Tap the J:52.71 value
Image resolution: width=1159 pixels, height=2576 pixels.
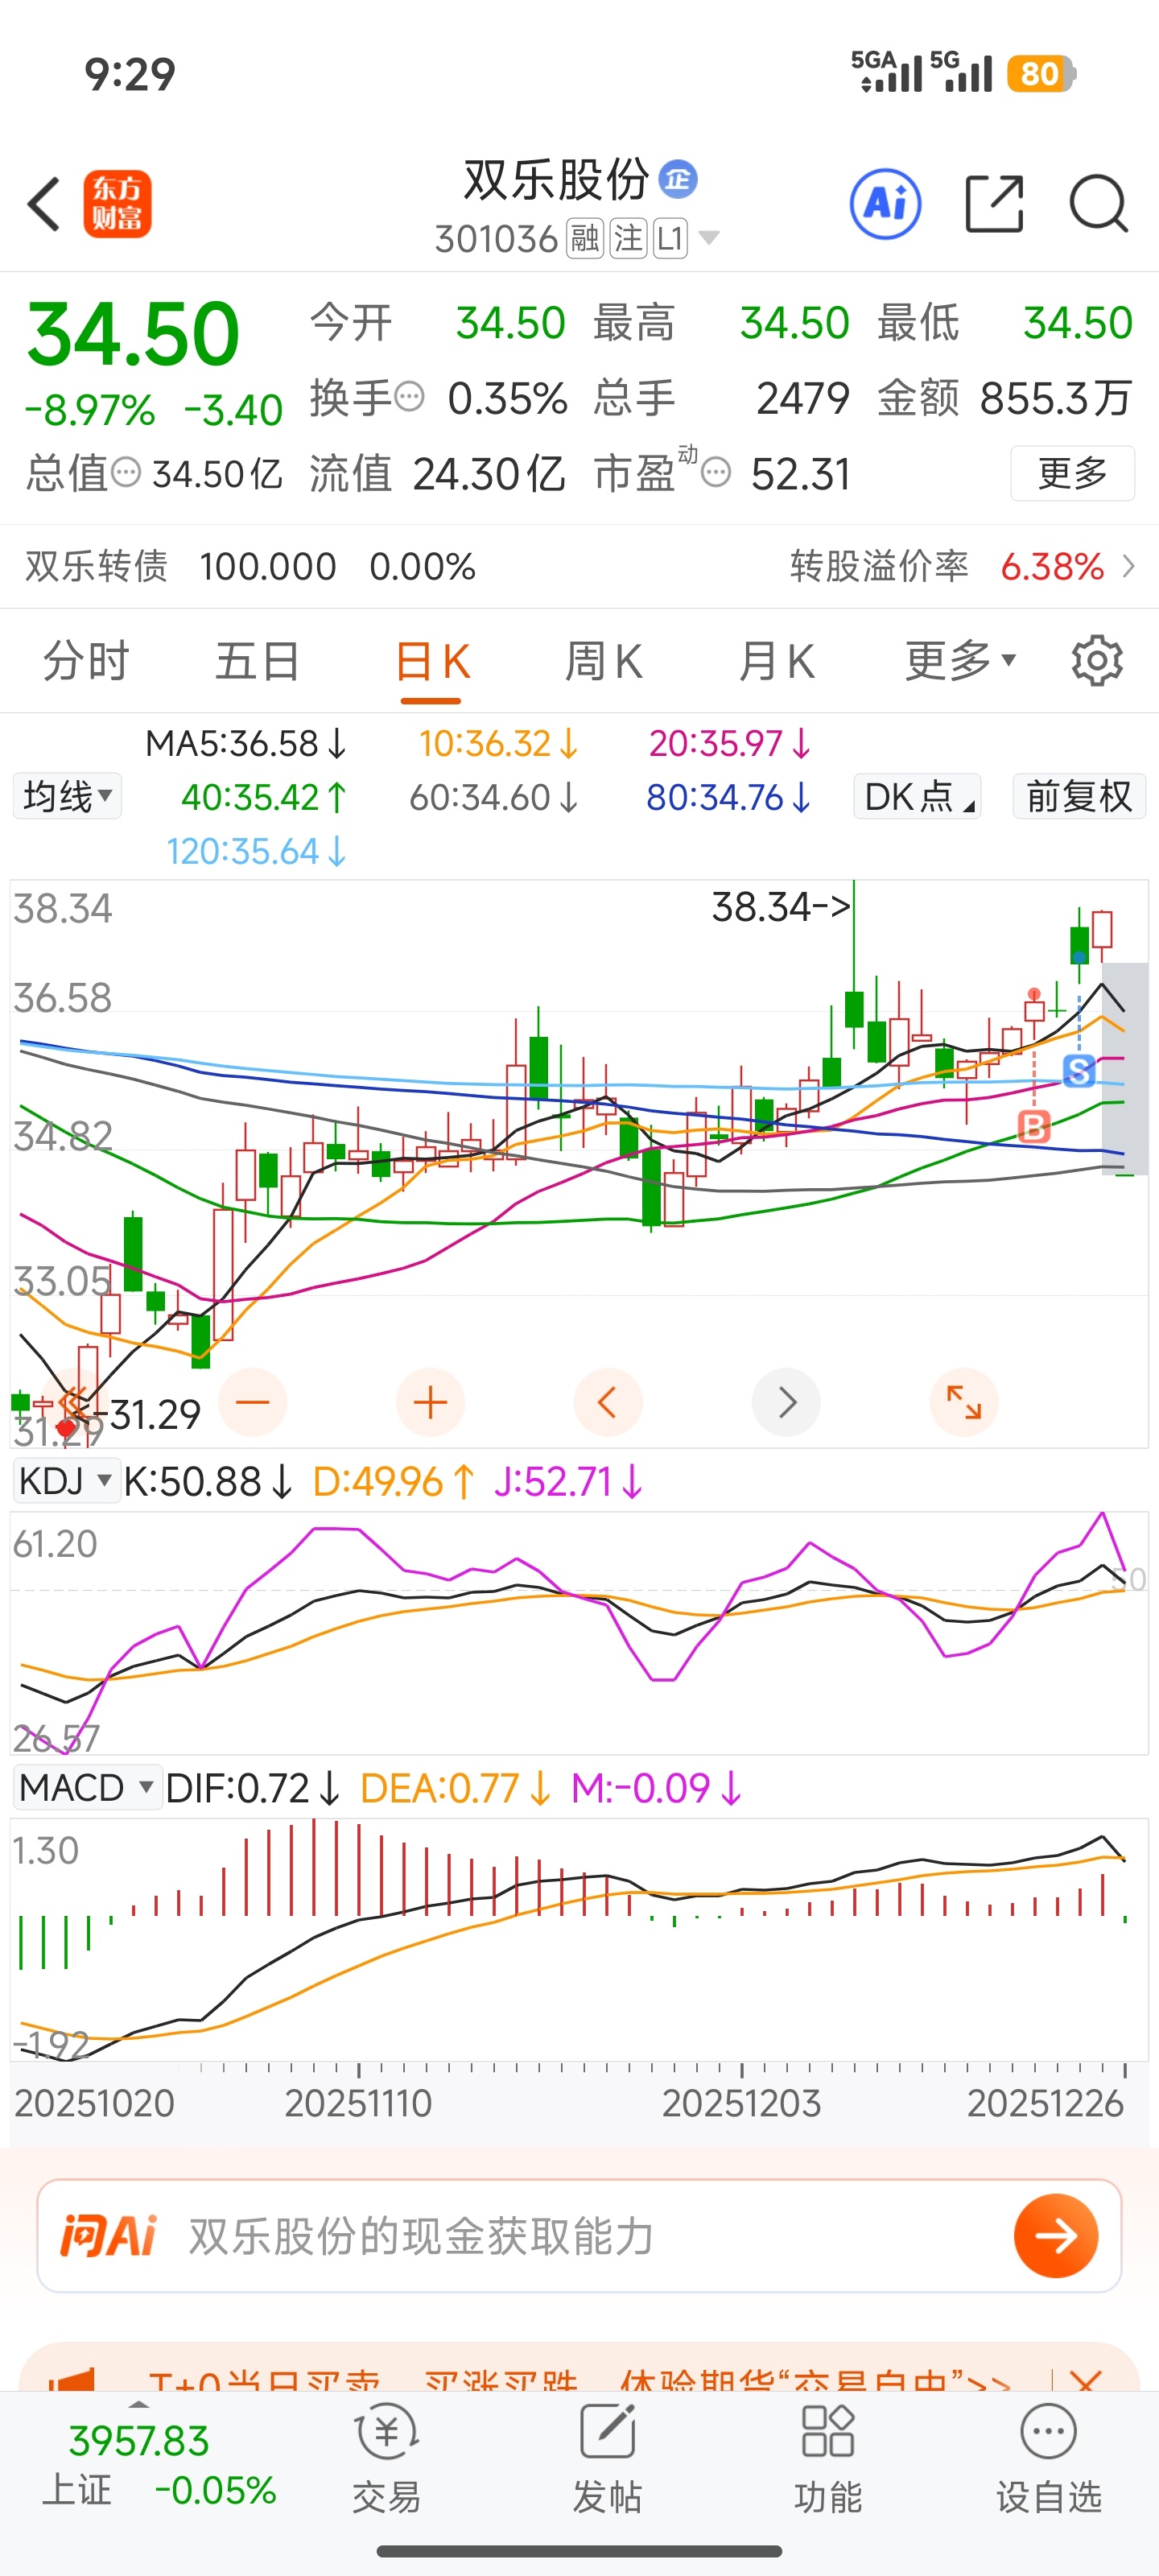click(x=568, y=1481)
